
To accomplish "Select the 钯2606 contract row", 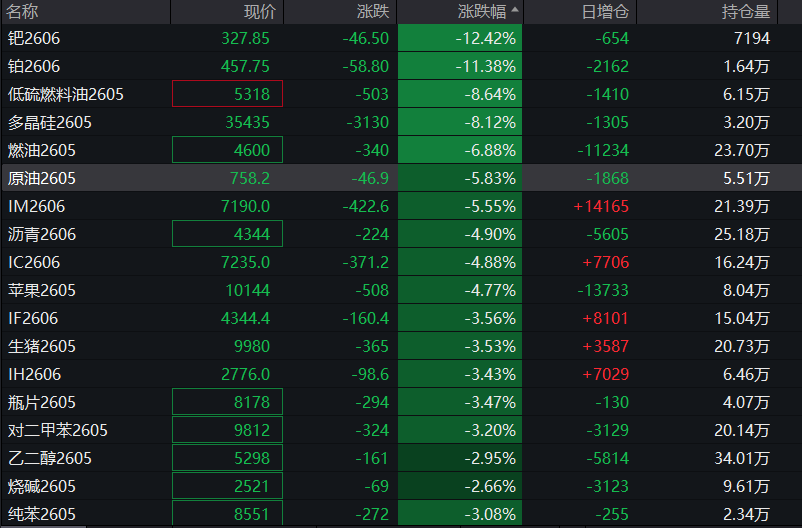I will [x=34, y=38].
